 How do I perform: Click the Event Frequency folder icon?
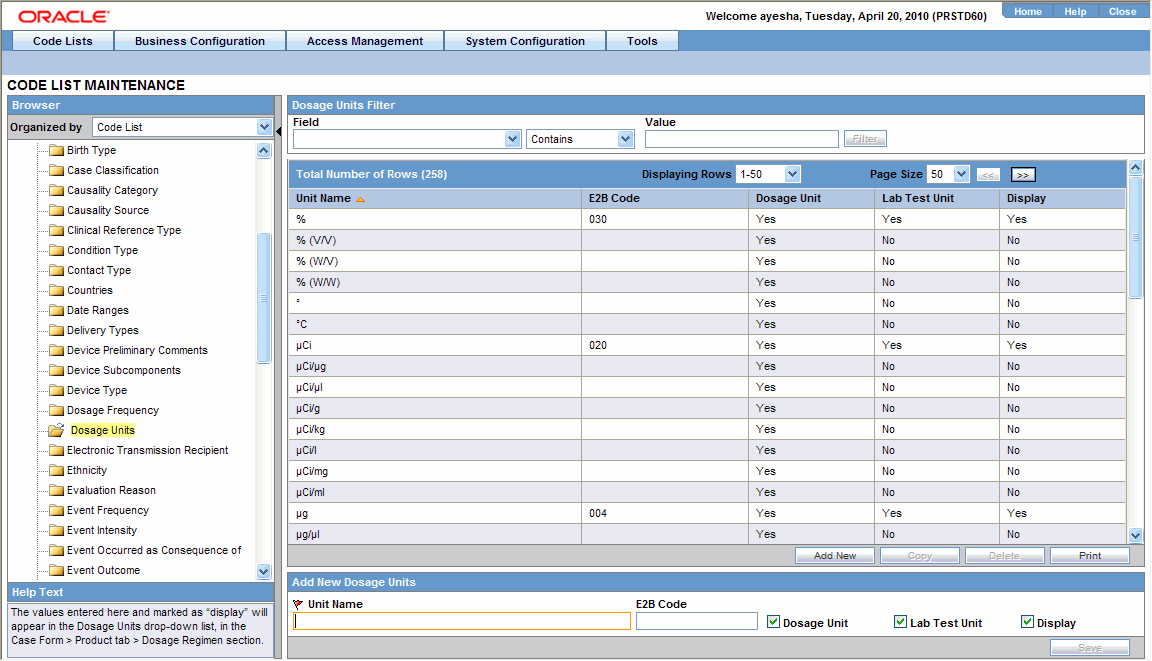(x=57, y=510)
